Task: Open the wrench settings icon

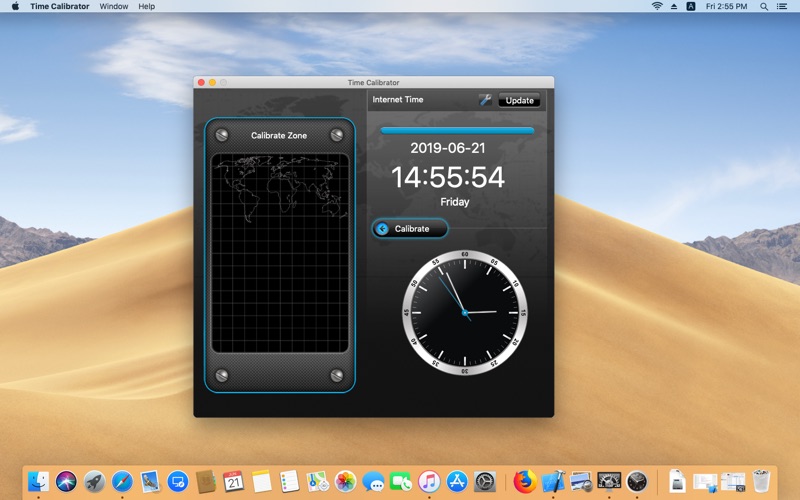Action: click(x=485, y=100)
